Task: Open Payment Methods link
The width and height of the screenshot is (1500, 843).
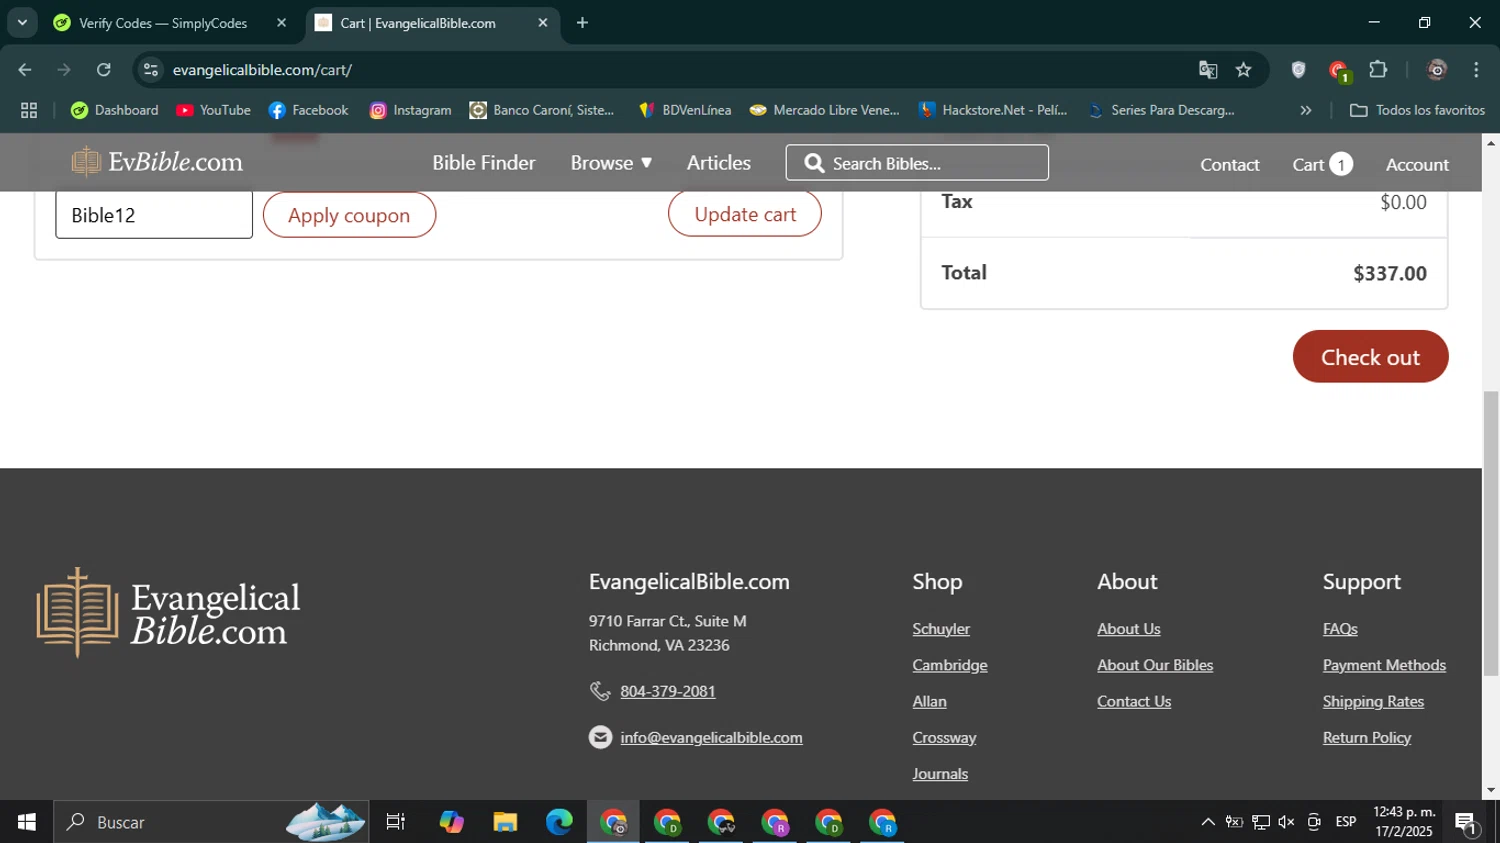Action: [x=1384, y=665]
